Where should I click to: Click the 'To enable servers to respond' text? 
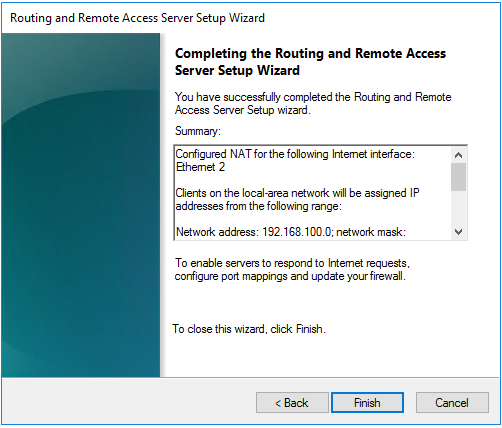point(292,263)
